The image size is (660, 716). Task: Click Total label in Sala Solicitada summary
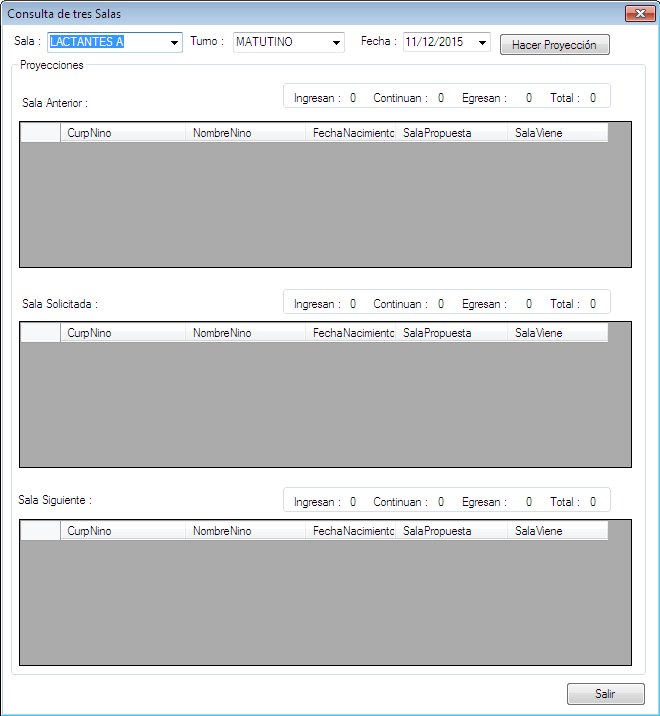pos(565,304)
